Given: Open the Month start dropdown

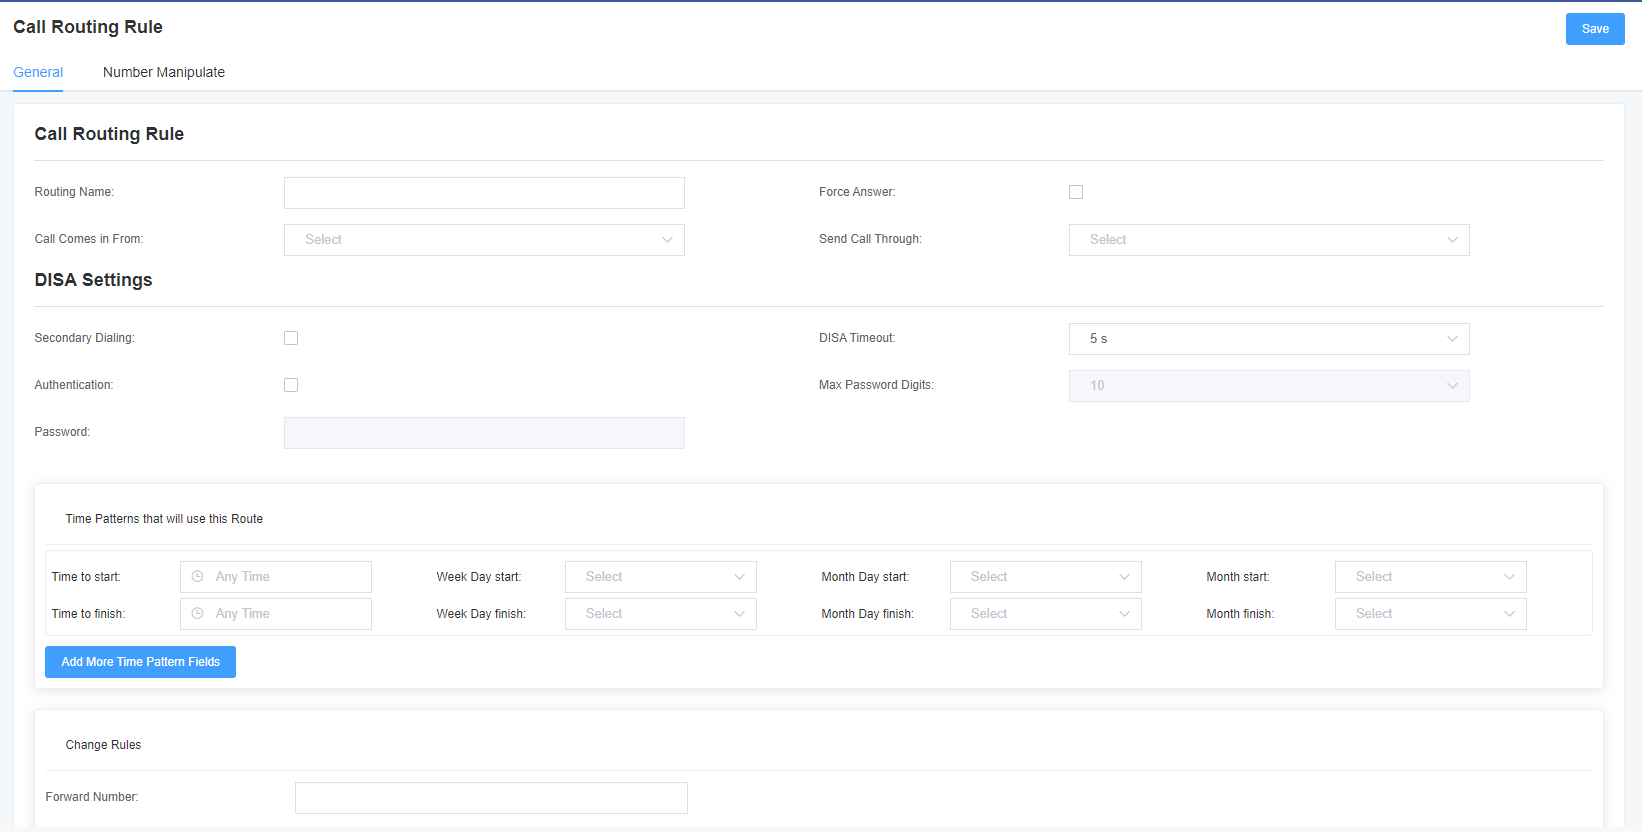Looking at the screenshot, I should click(x=1431, y=577).
